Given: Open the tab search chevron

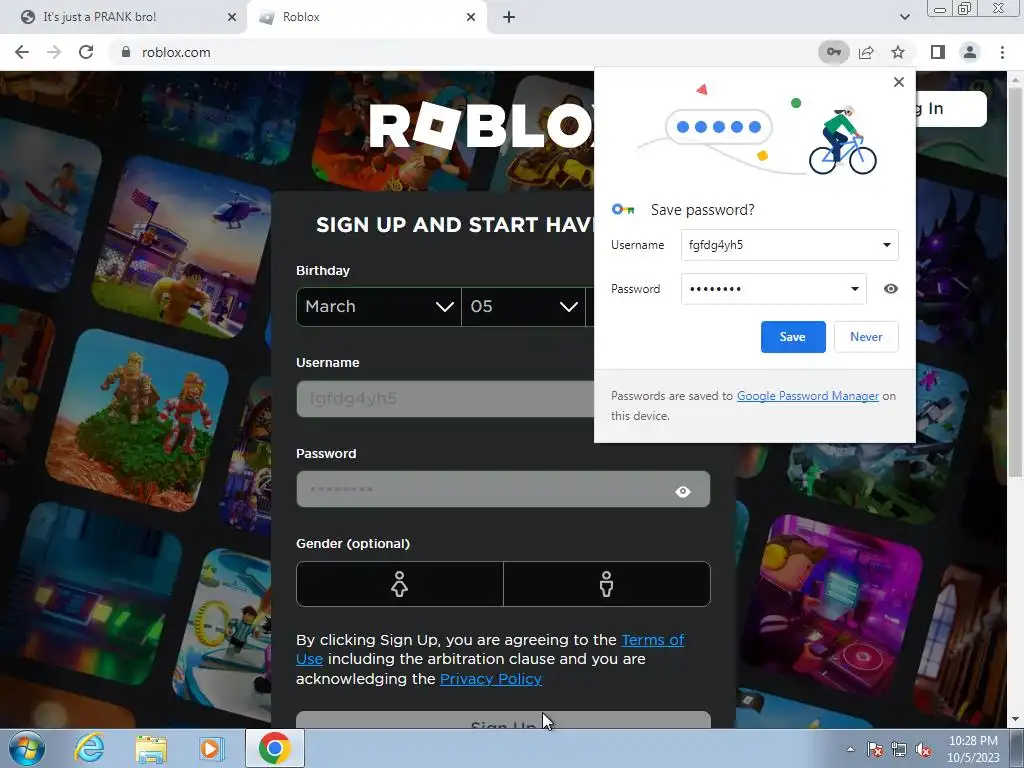Looking at the screenshot, I should coord(904,17).
